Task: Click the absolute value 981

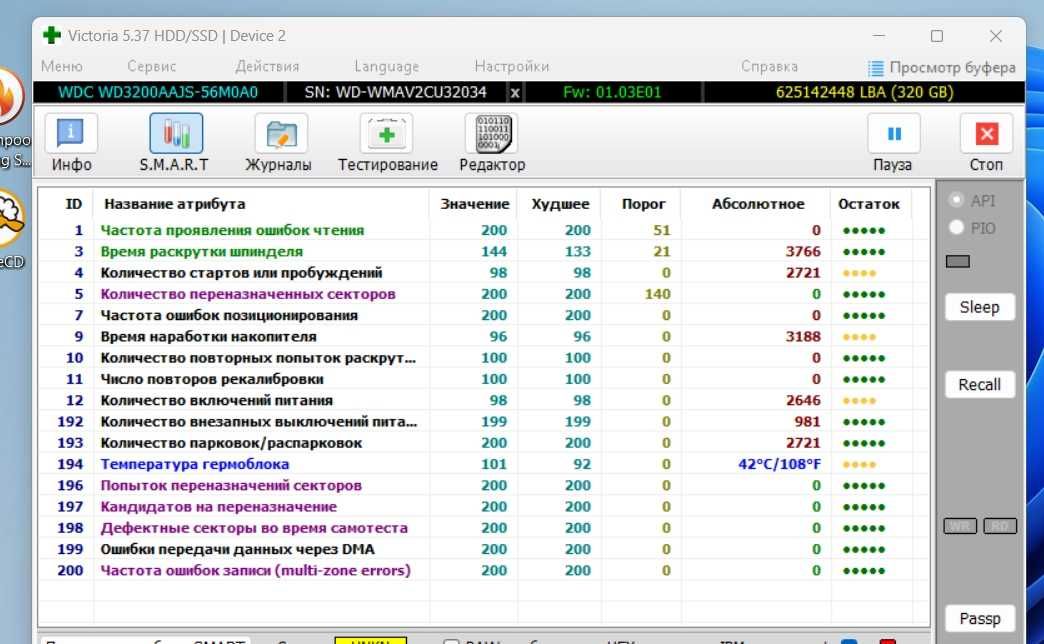Action: pos(807,422)
